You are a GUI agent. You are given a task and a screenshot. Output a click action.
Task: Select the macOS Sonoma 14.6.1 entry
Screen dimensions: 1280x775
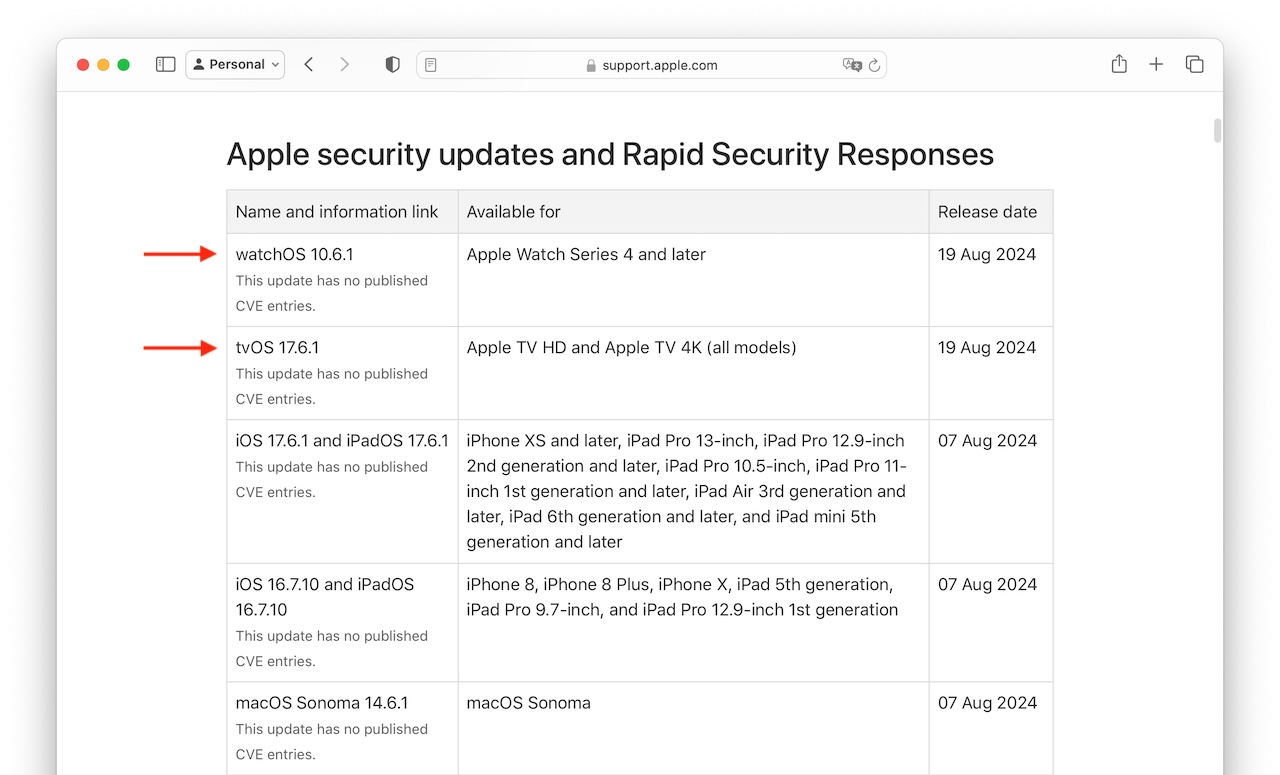[322, 703]
